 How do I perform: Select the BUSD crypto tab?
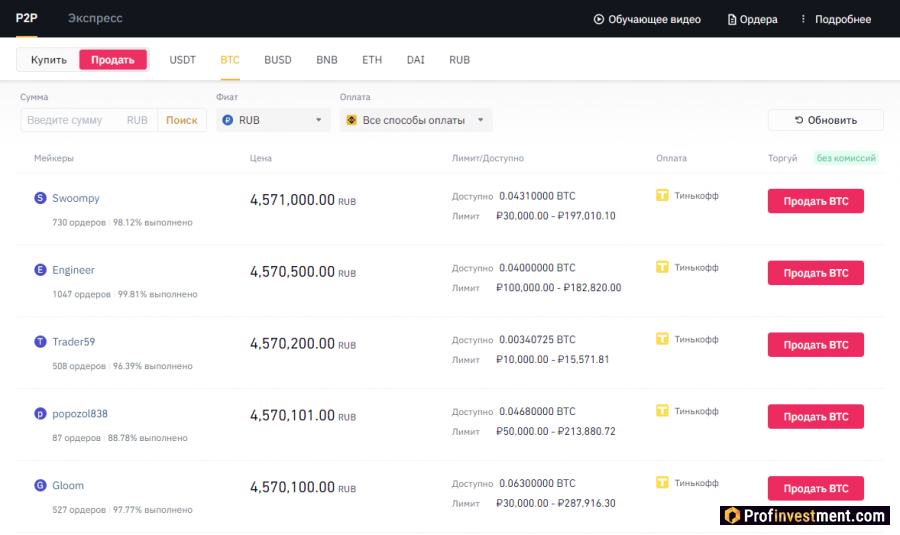pos(278,60)
